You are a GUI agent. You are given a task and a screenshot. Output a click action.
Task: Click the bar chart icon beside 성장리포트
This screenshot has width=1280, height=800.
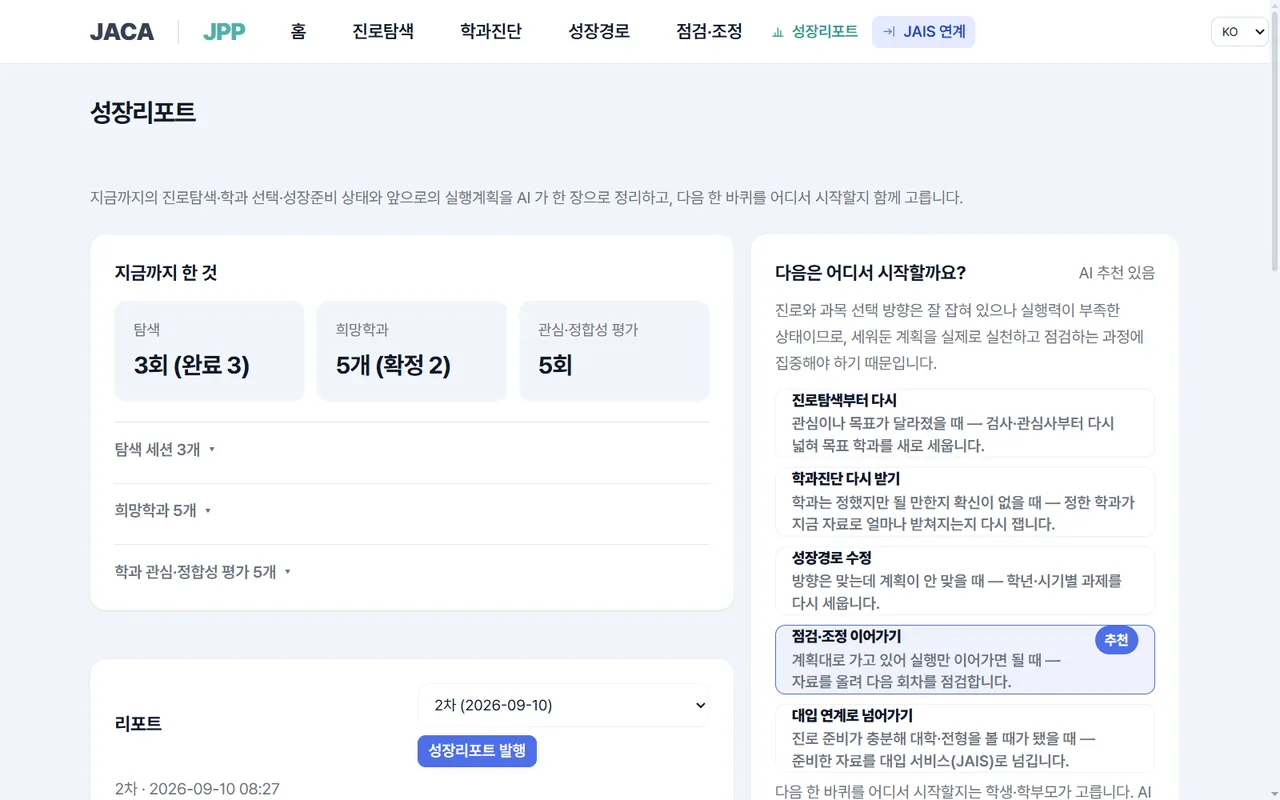pyautogui.click(x=778, y=32)
